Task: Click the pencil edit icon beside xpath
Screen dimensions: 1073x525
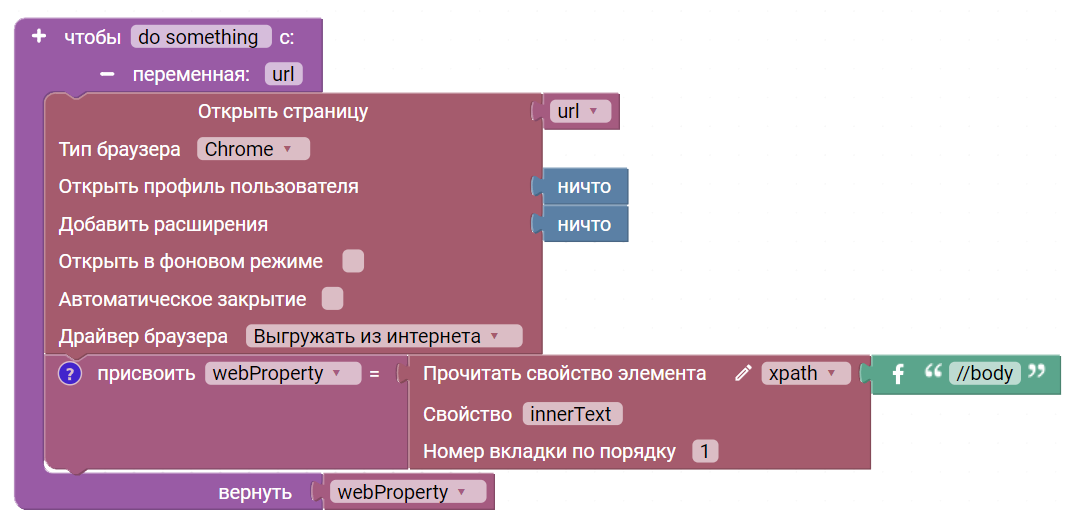Action: [x=742, y=373]
